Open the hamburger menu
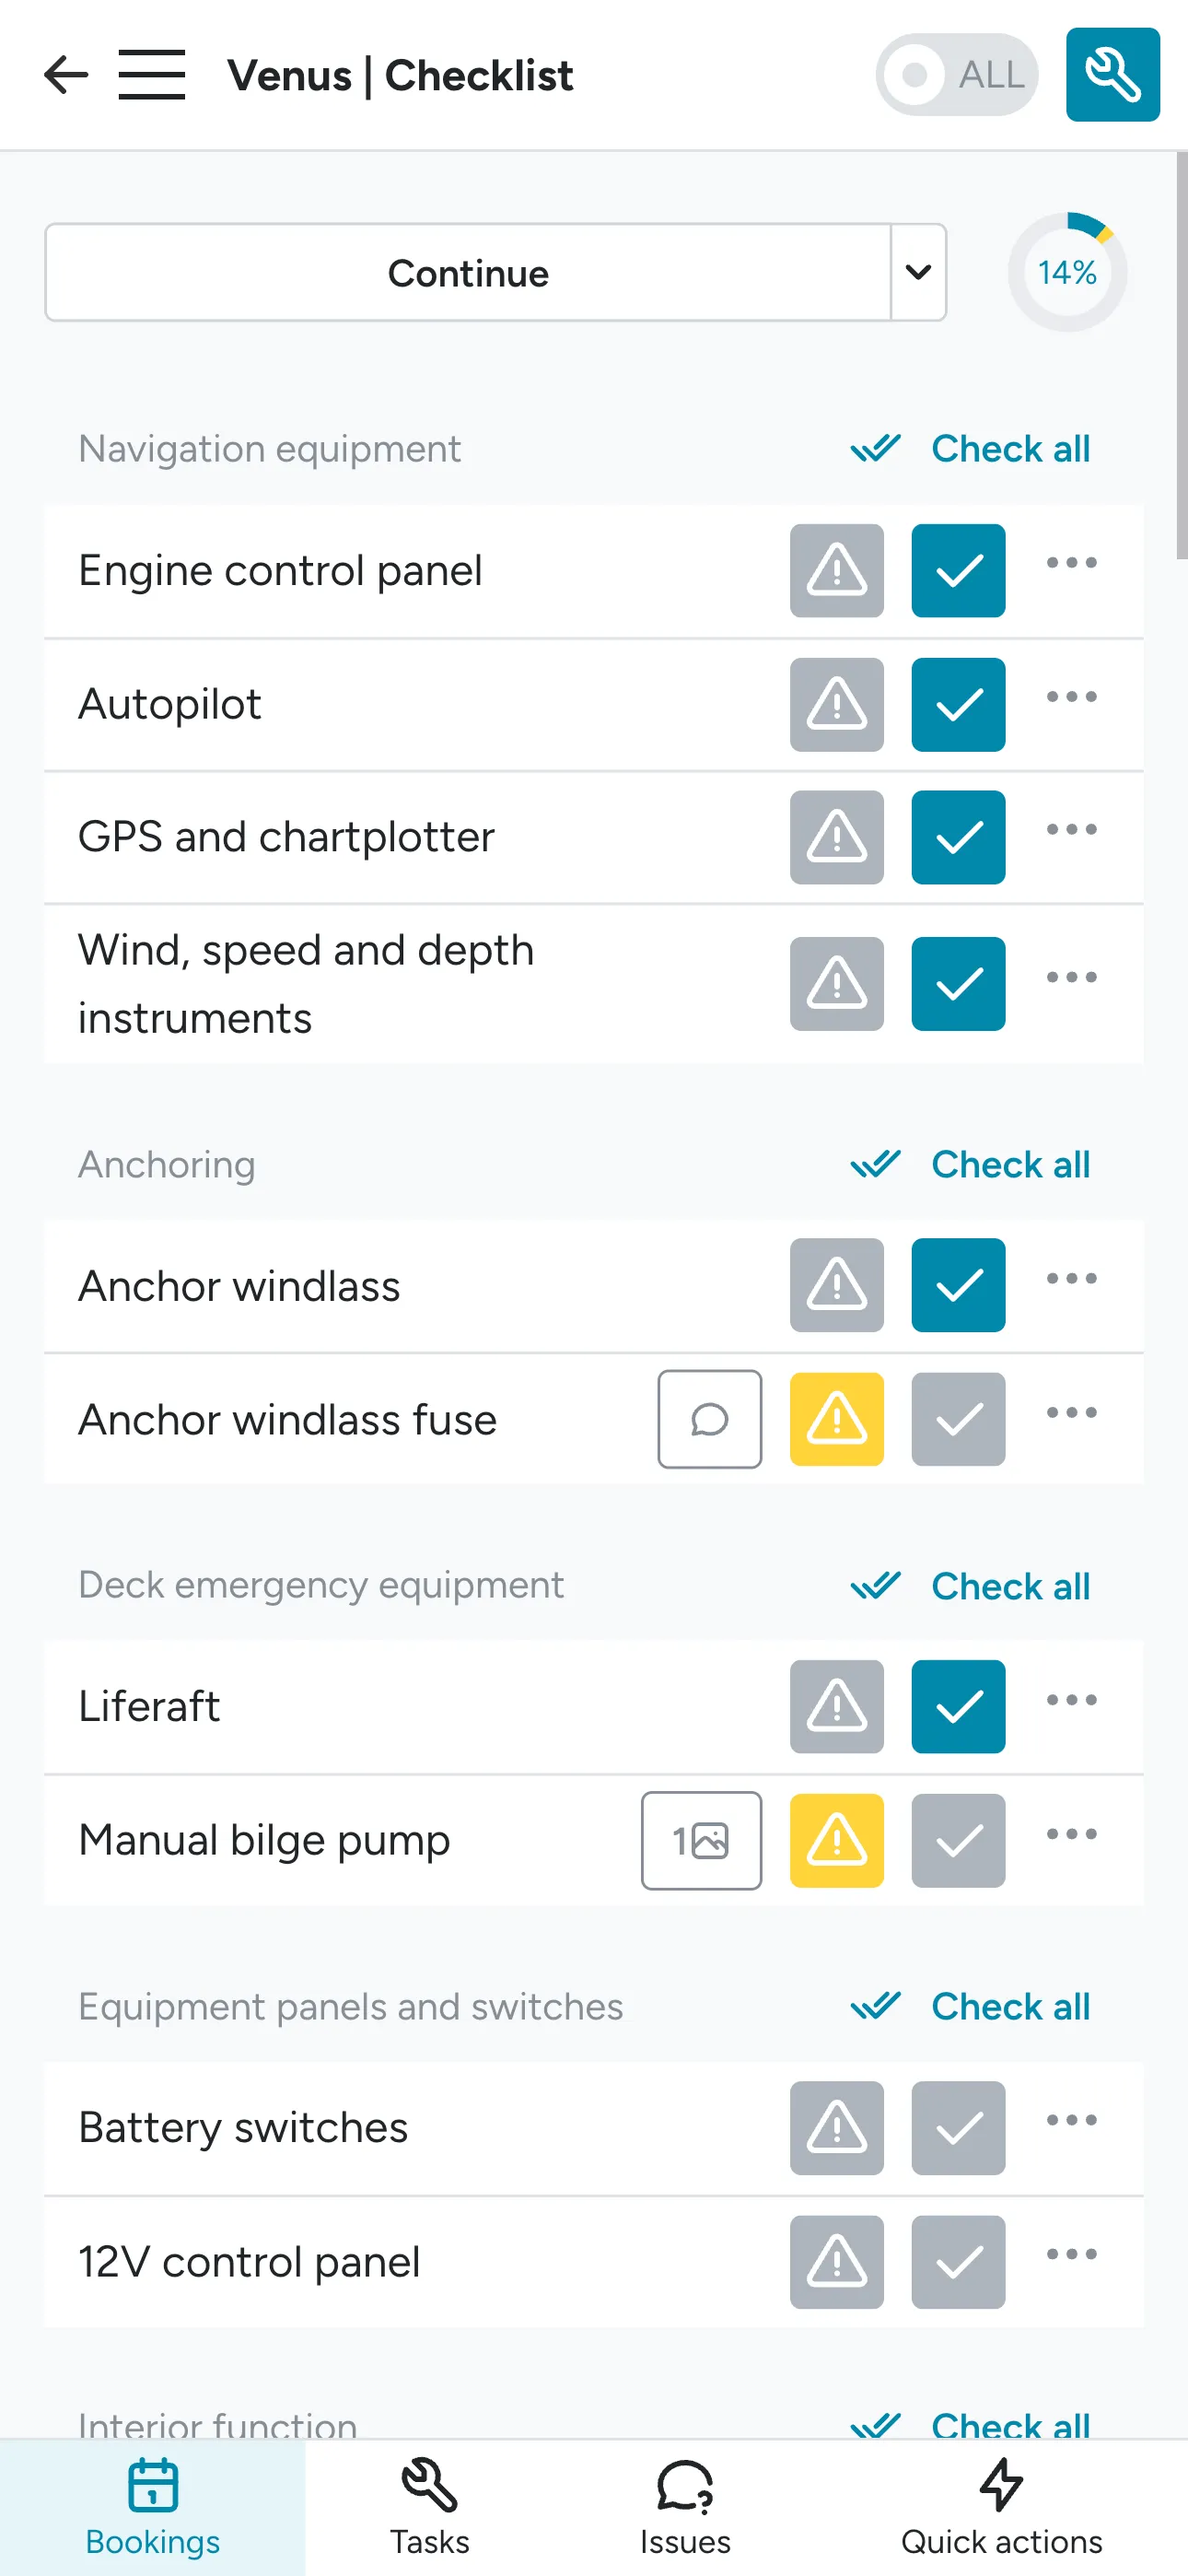This screenshot has width=1188, height=2576. pyautogui.click(x=152, y=75)
